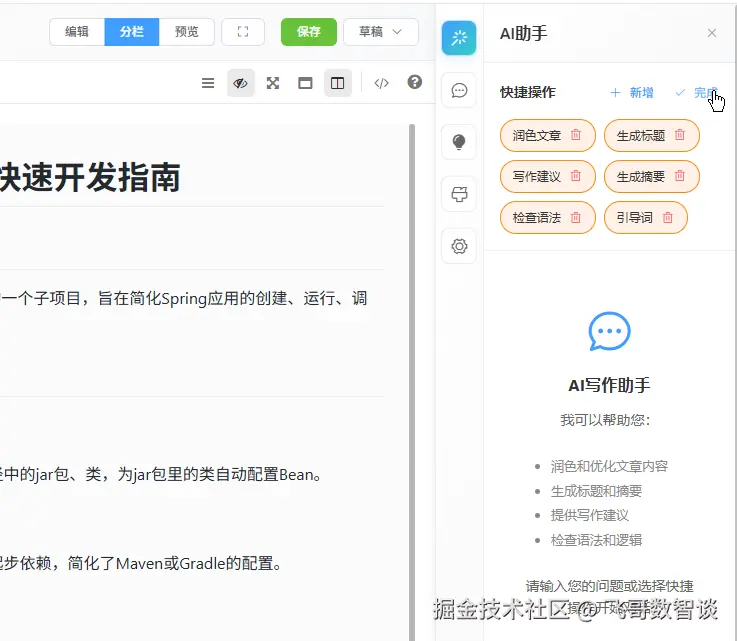Toggle the split-column editor view icon
The image size is (737, 641).
pos(337,83)
